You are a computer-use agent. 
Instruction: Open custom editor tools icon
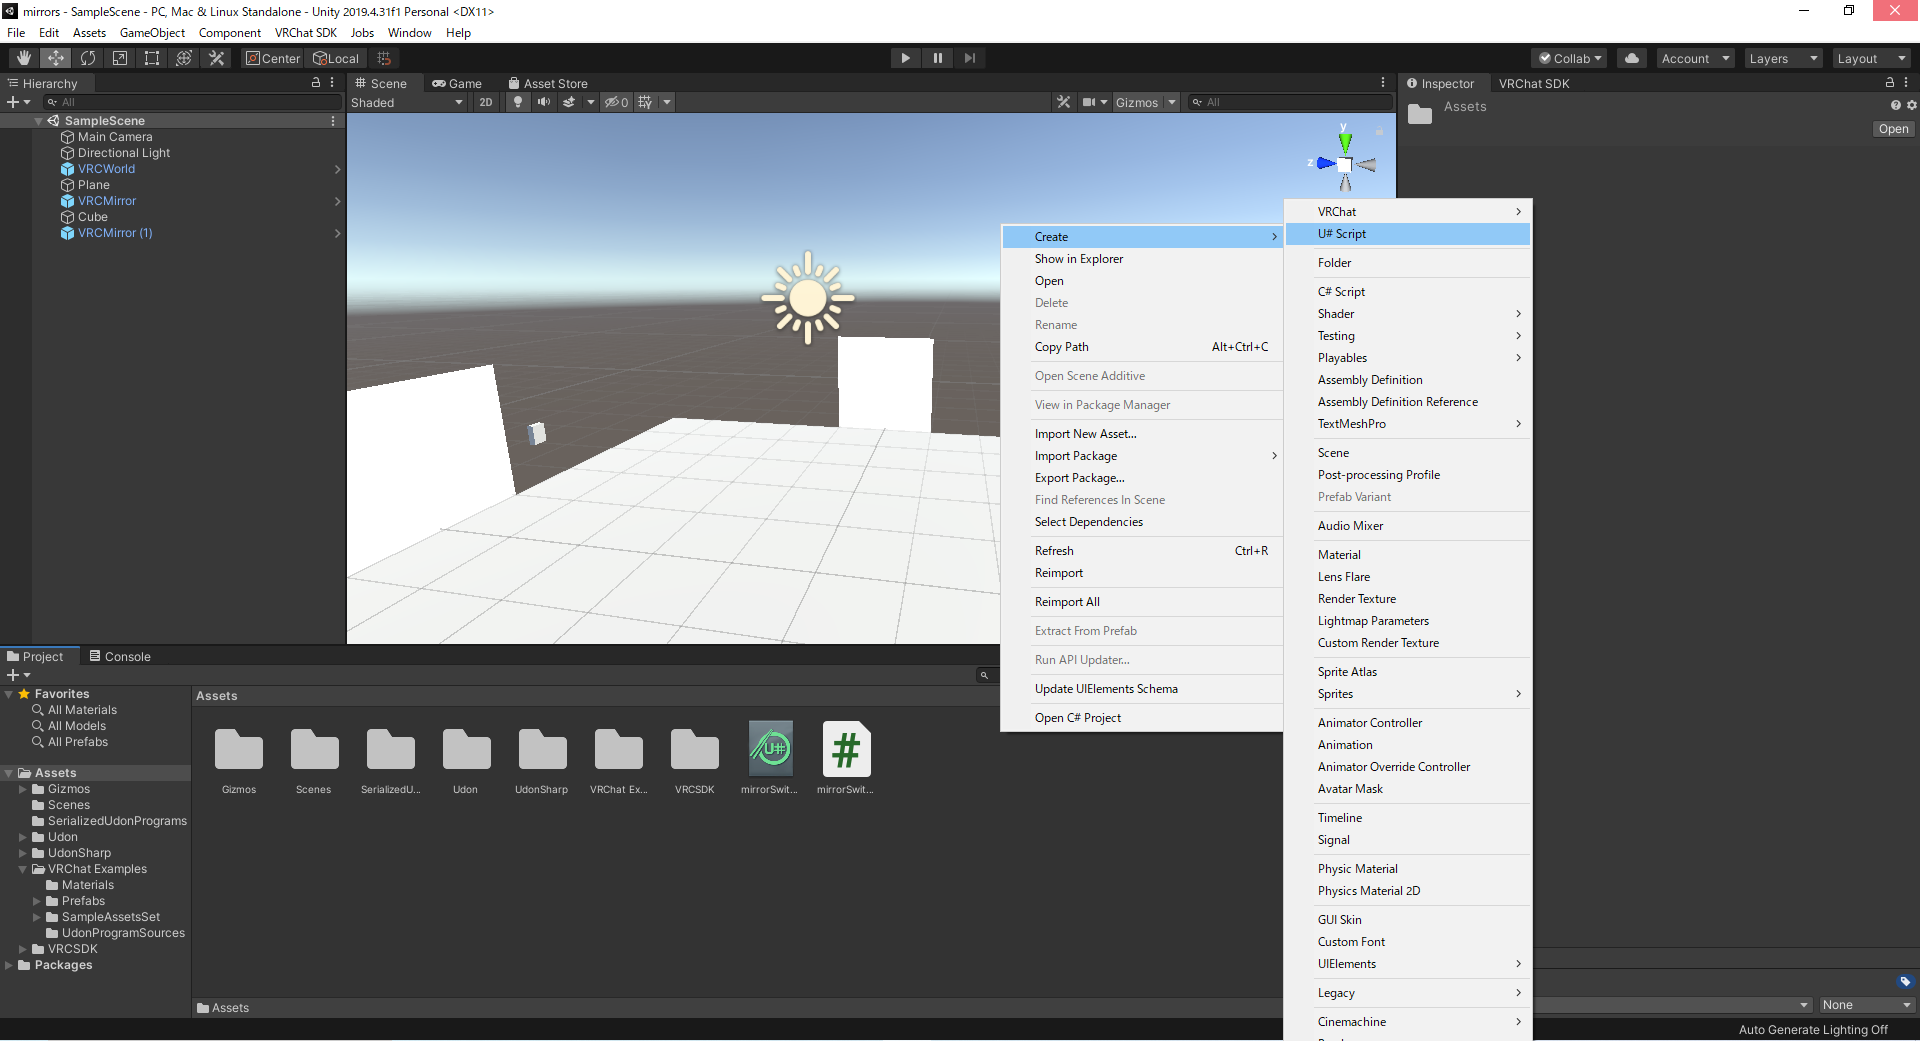[216, 58]
